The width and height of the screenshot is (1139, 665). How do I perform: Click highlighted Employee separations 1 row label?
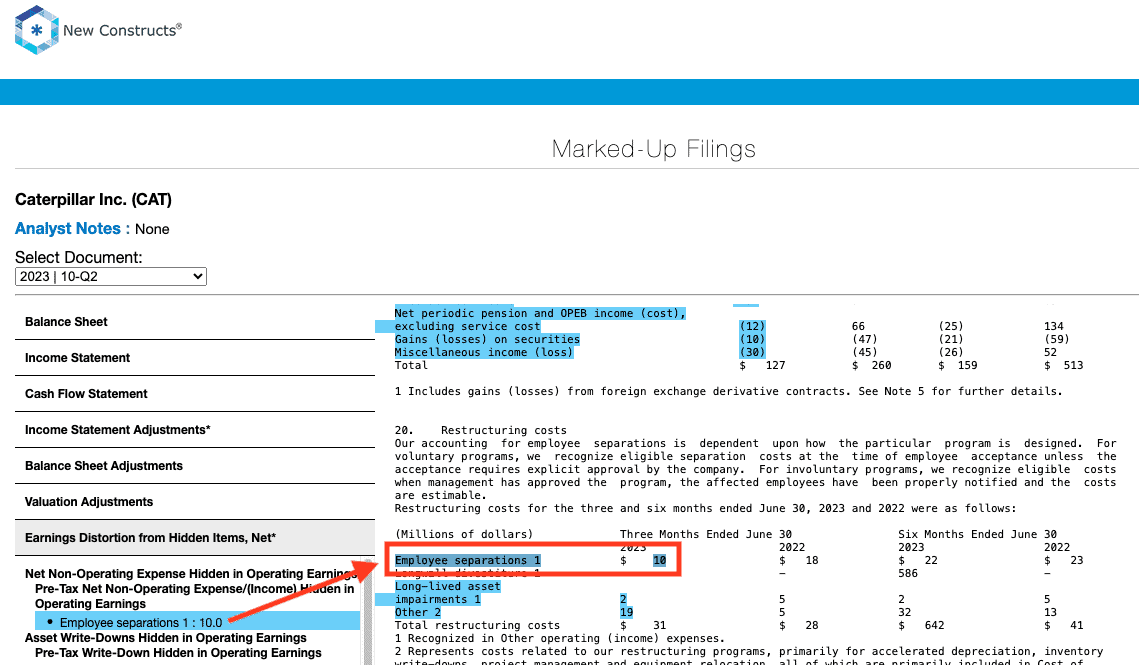pyautogui.click(x=468, y=560)
